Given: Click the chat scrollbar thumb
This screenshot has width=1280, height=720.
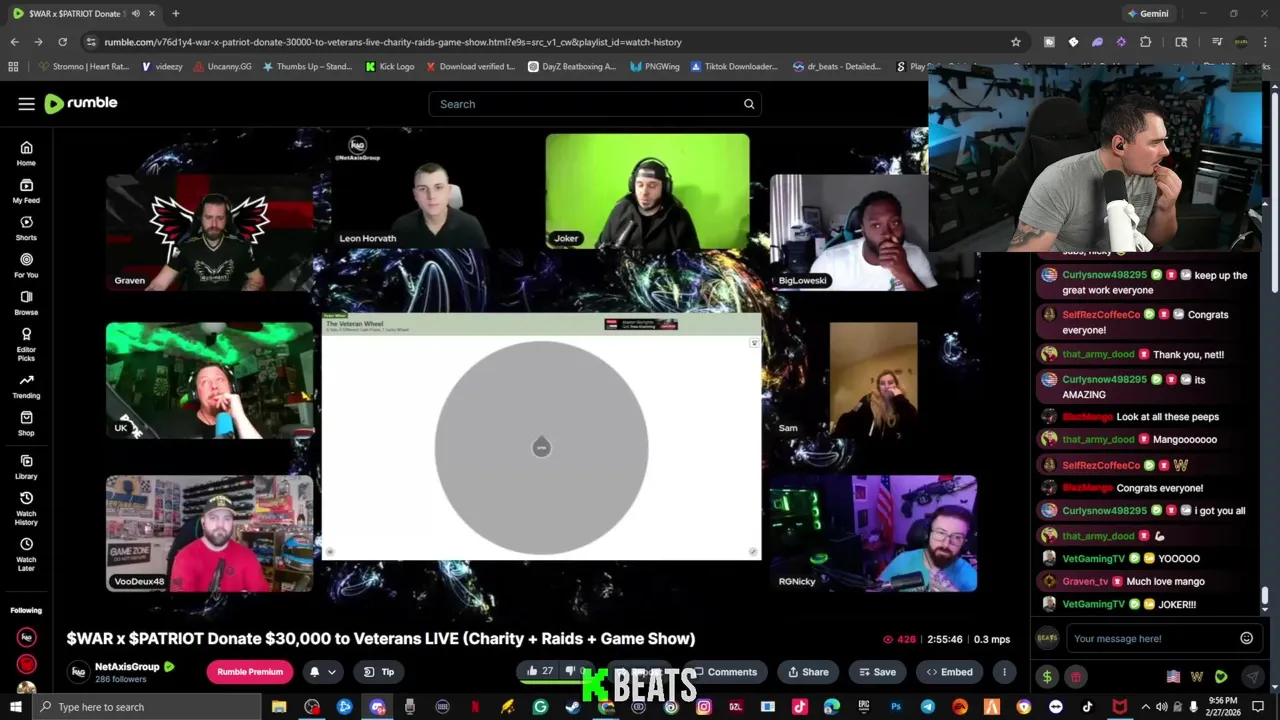Looking at the screenshot, I should coord(1264,597).
